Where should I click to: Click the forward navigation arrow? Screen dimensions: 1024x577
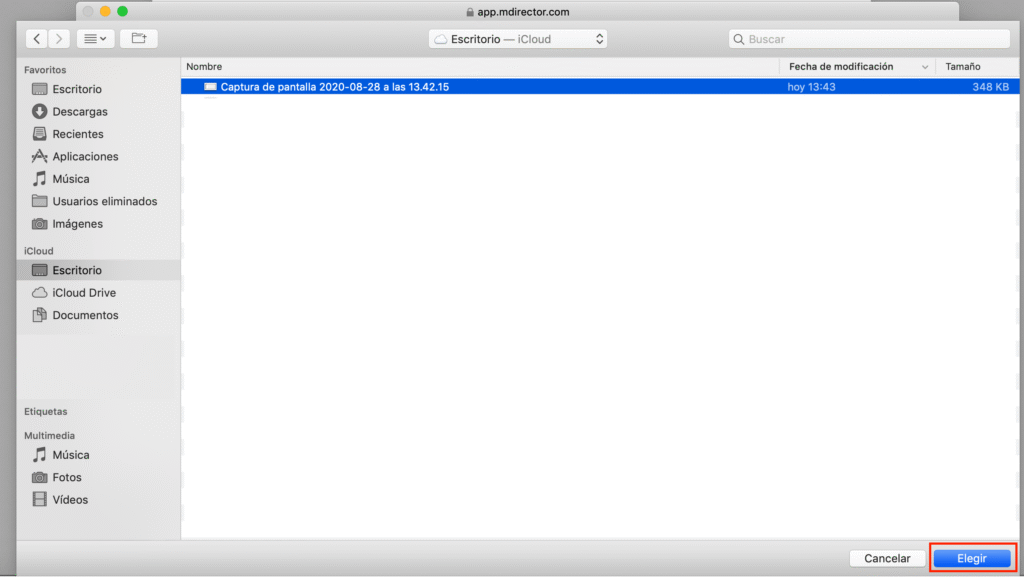[60, 39]
